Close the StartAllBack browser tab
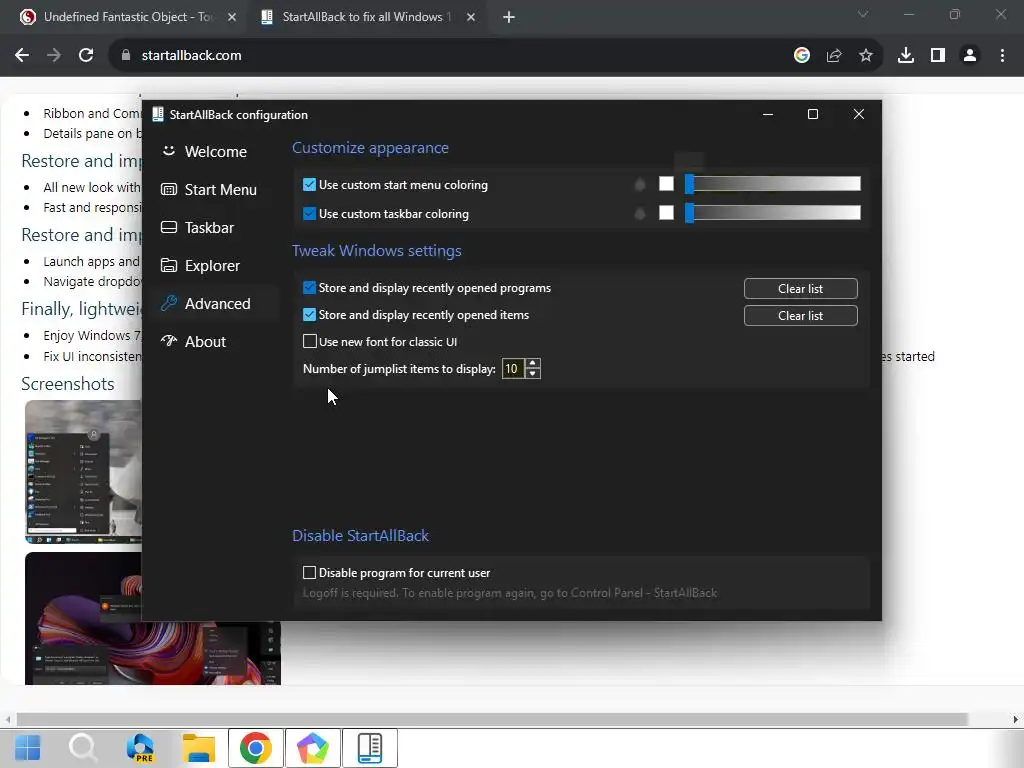Screen dimensions: 1024x768 point(471,17)
